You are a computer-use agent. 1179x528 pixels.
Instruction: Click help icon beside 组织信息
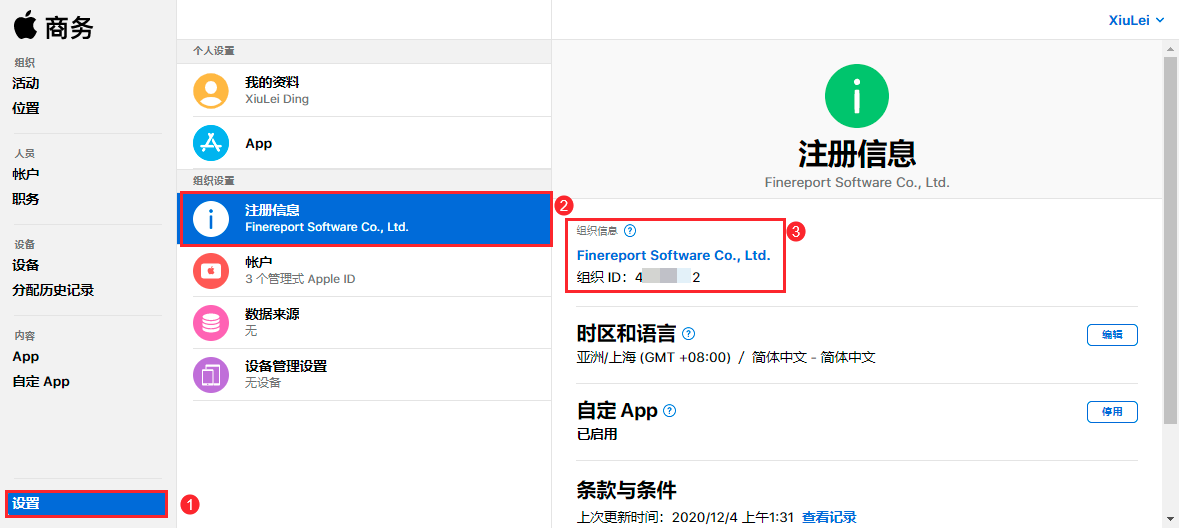point(630,231)
